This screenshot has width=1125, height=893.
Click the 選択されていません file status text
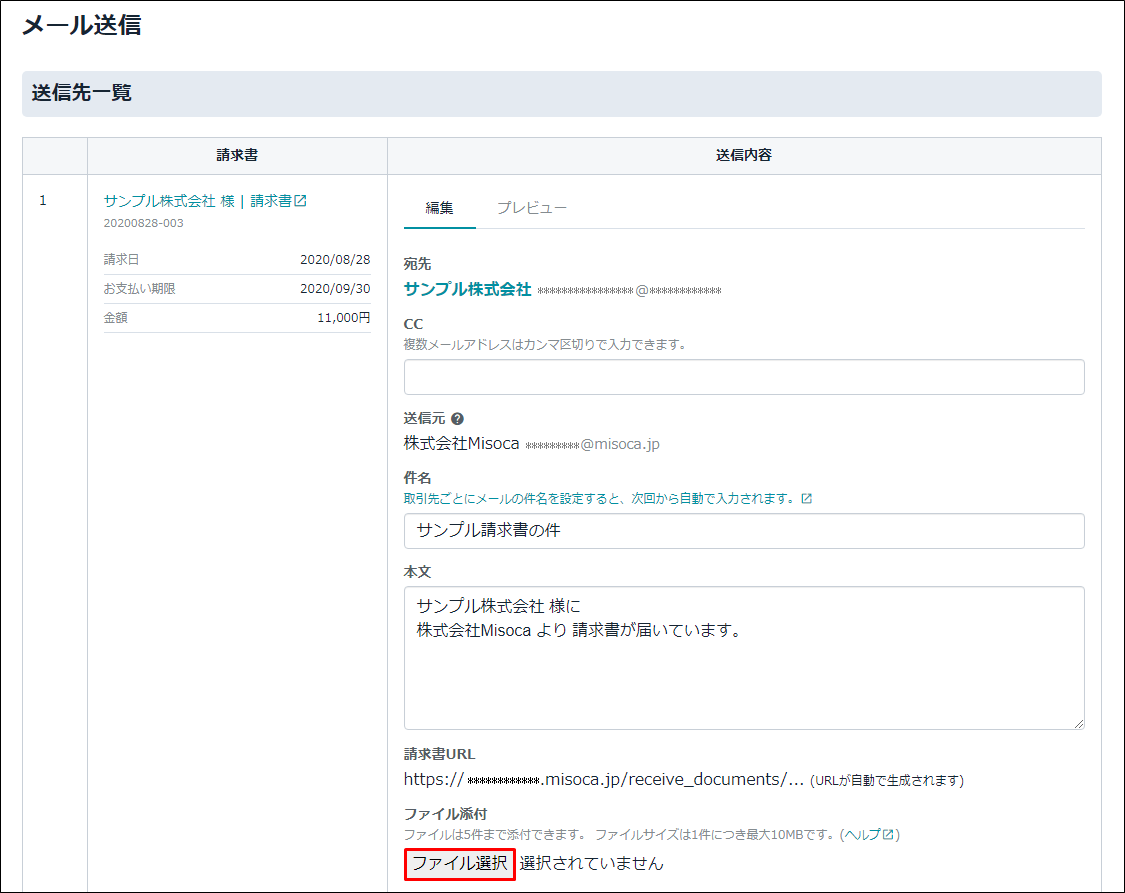[x=591, y=863]
